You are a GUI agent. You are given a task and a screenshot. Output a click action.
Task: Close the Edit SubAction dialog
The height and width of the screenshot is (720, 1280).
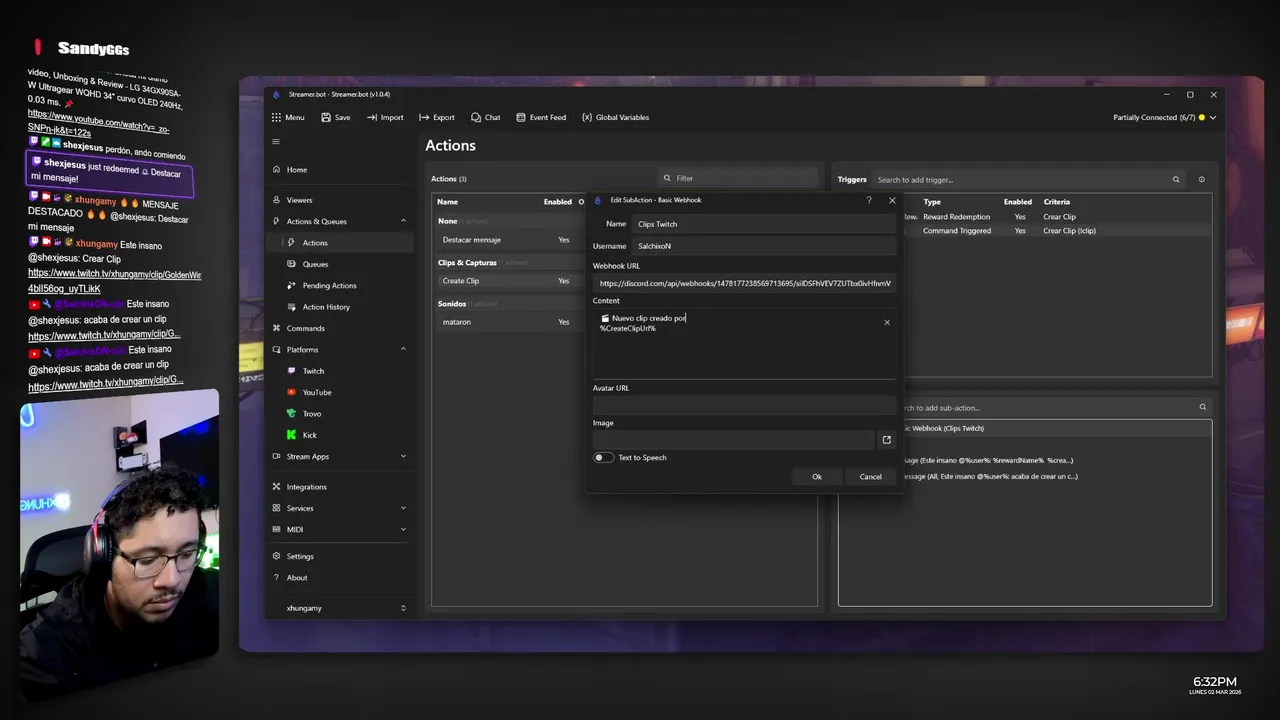coord(892,200)
